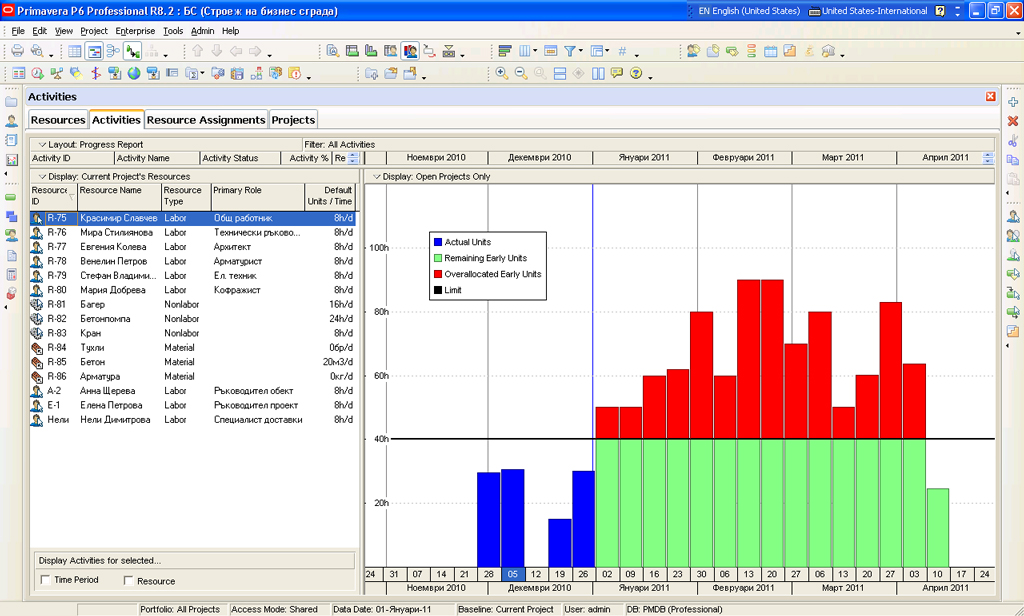This screenshot has width=1024, height=616.
Task: Click the green plus Add icon
Action: (x=1013, y=102)
